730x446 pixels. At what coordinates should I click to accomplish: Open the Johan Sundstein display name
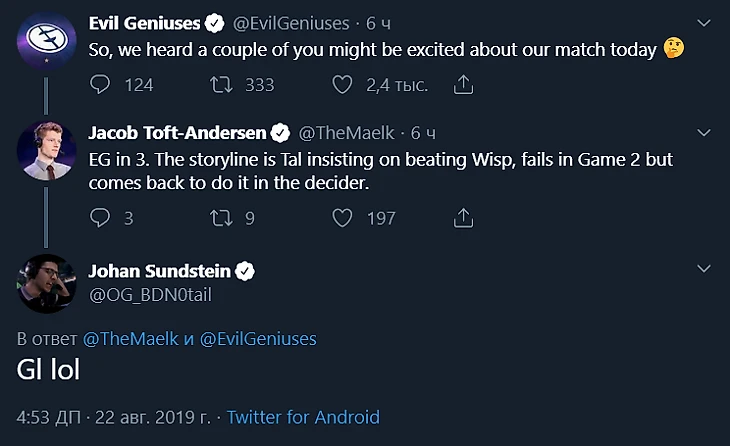click(x=159, y=271)
